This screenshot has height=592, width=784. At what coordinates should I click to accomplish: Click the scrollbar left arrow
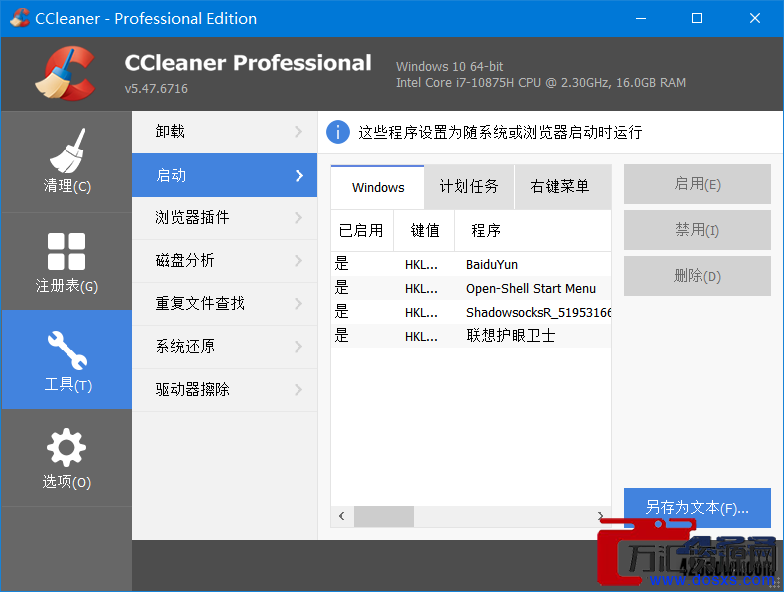point(342,516)
